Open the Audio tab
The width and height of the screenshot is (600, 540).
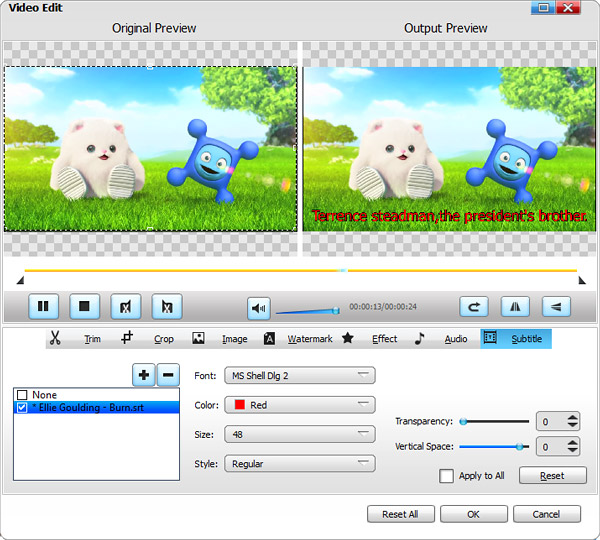456,339
